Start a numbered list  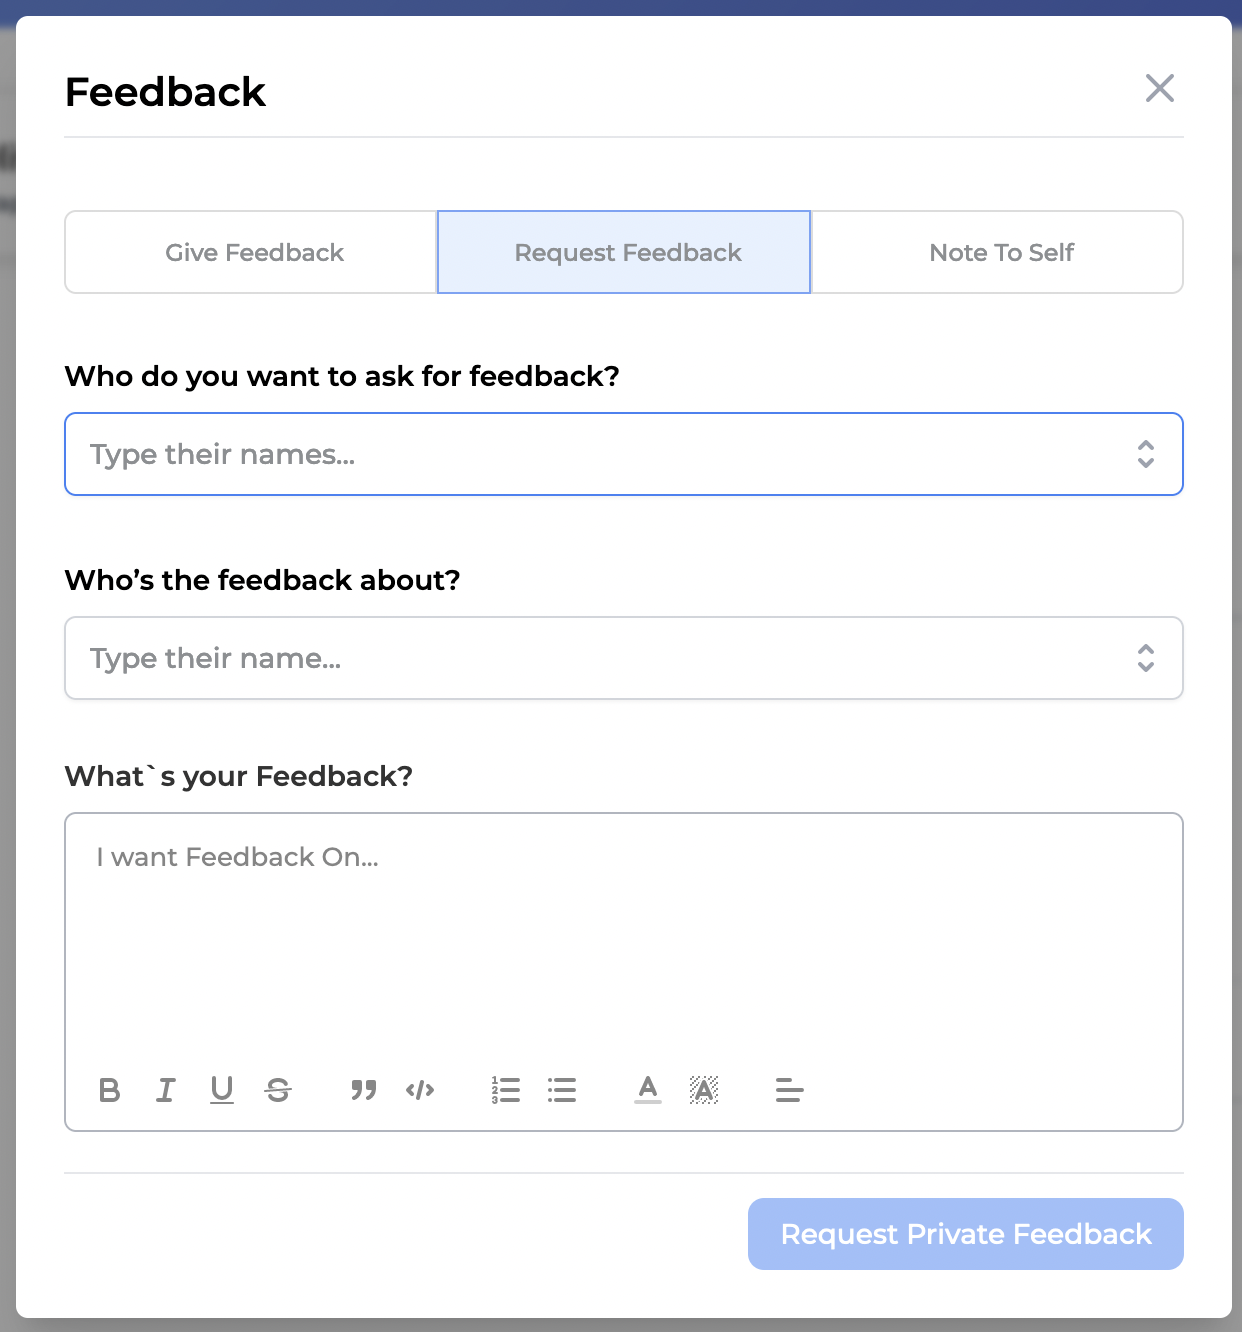pyautogui.click(x=506, y=1090)
